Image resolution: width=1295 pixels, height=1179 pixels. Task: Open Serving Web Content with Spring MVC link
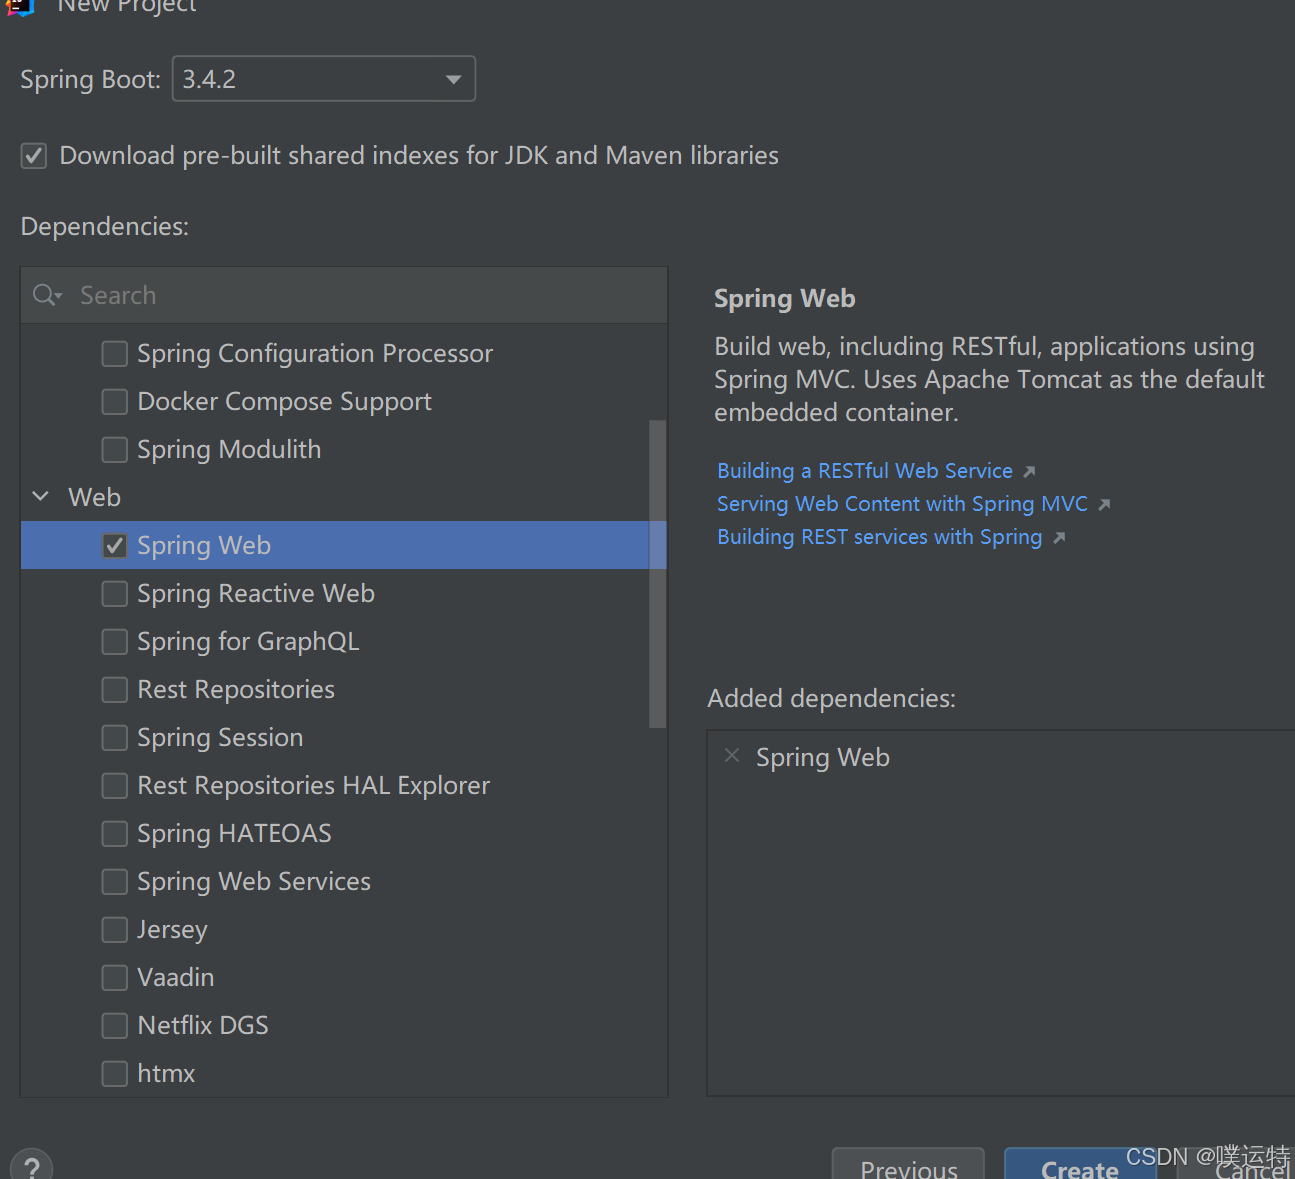902,504
